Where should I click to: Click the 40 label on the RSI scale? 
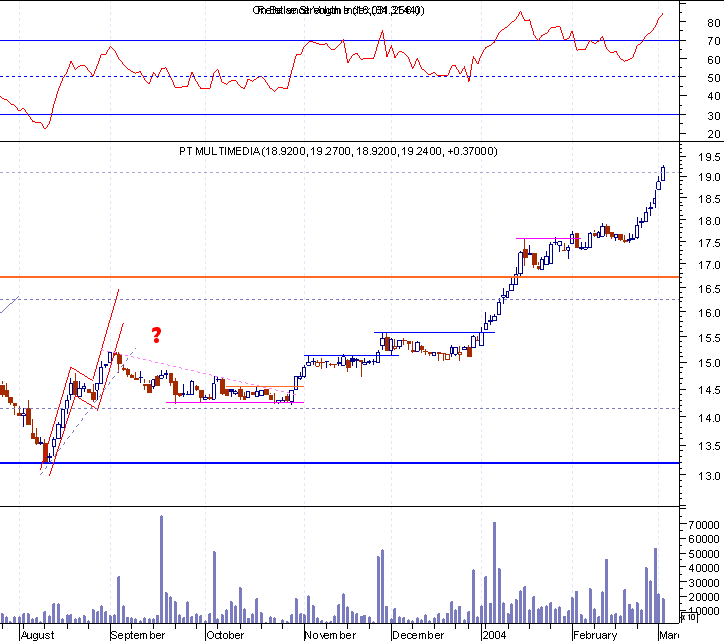[713, 96]
